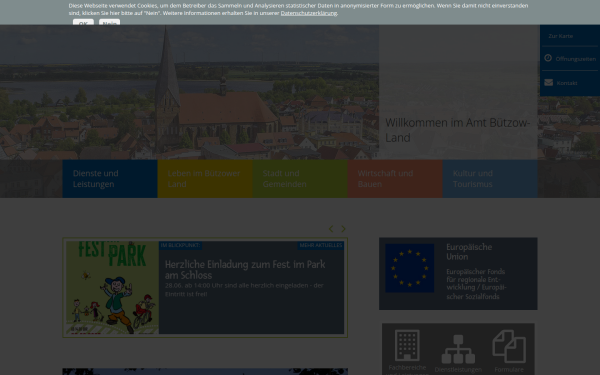Screen dimensions: 600x375
Task: Decline cookies with the Nein button
Action: click(109, 22)
